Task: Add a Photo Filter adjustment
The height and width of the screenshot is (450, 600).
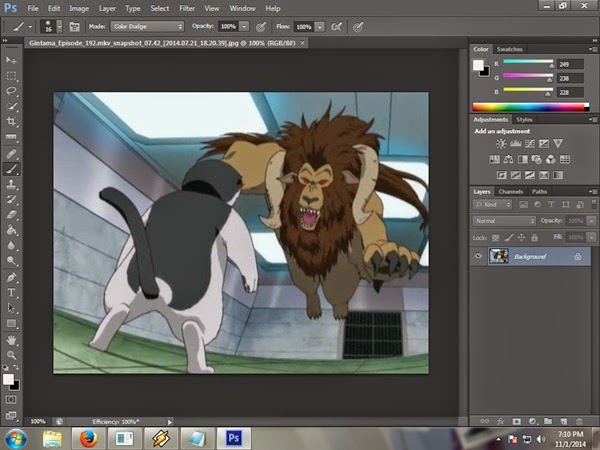Action: (x=536, y=160)
